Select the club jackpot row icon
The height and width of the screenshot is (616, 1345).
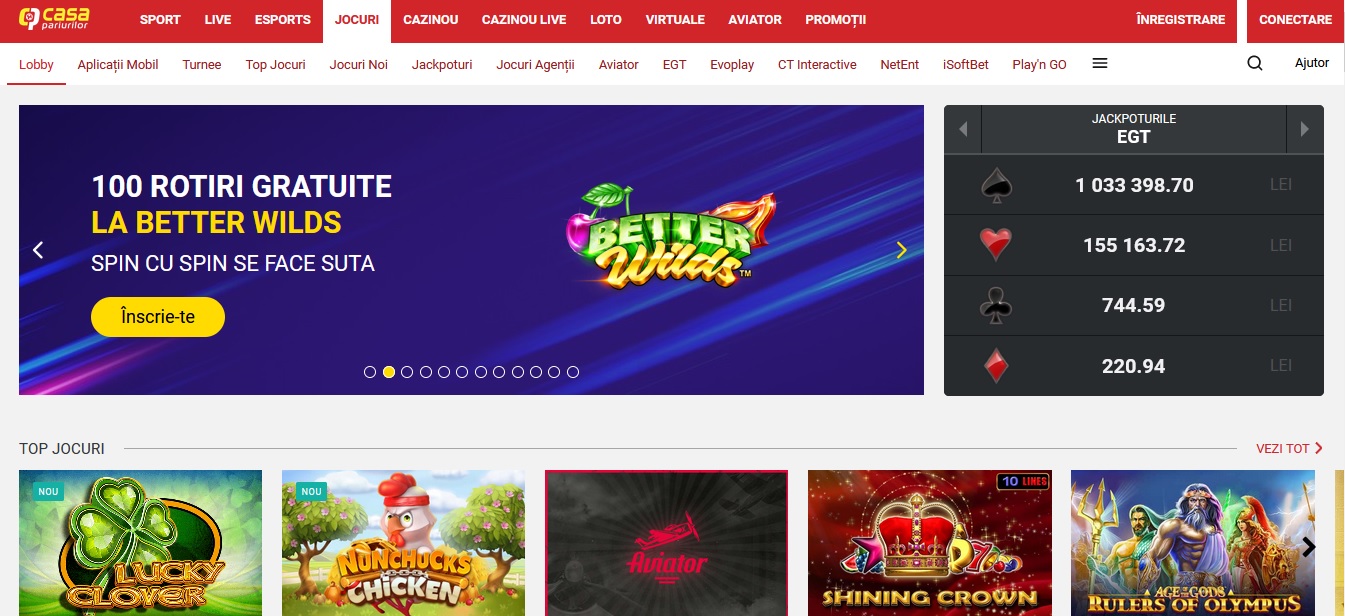tap(996, 305)
